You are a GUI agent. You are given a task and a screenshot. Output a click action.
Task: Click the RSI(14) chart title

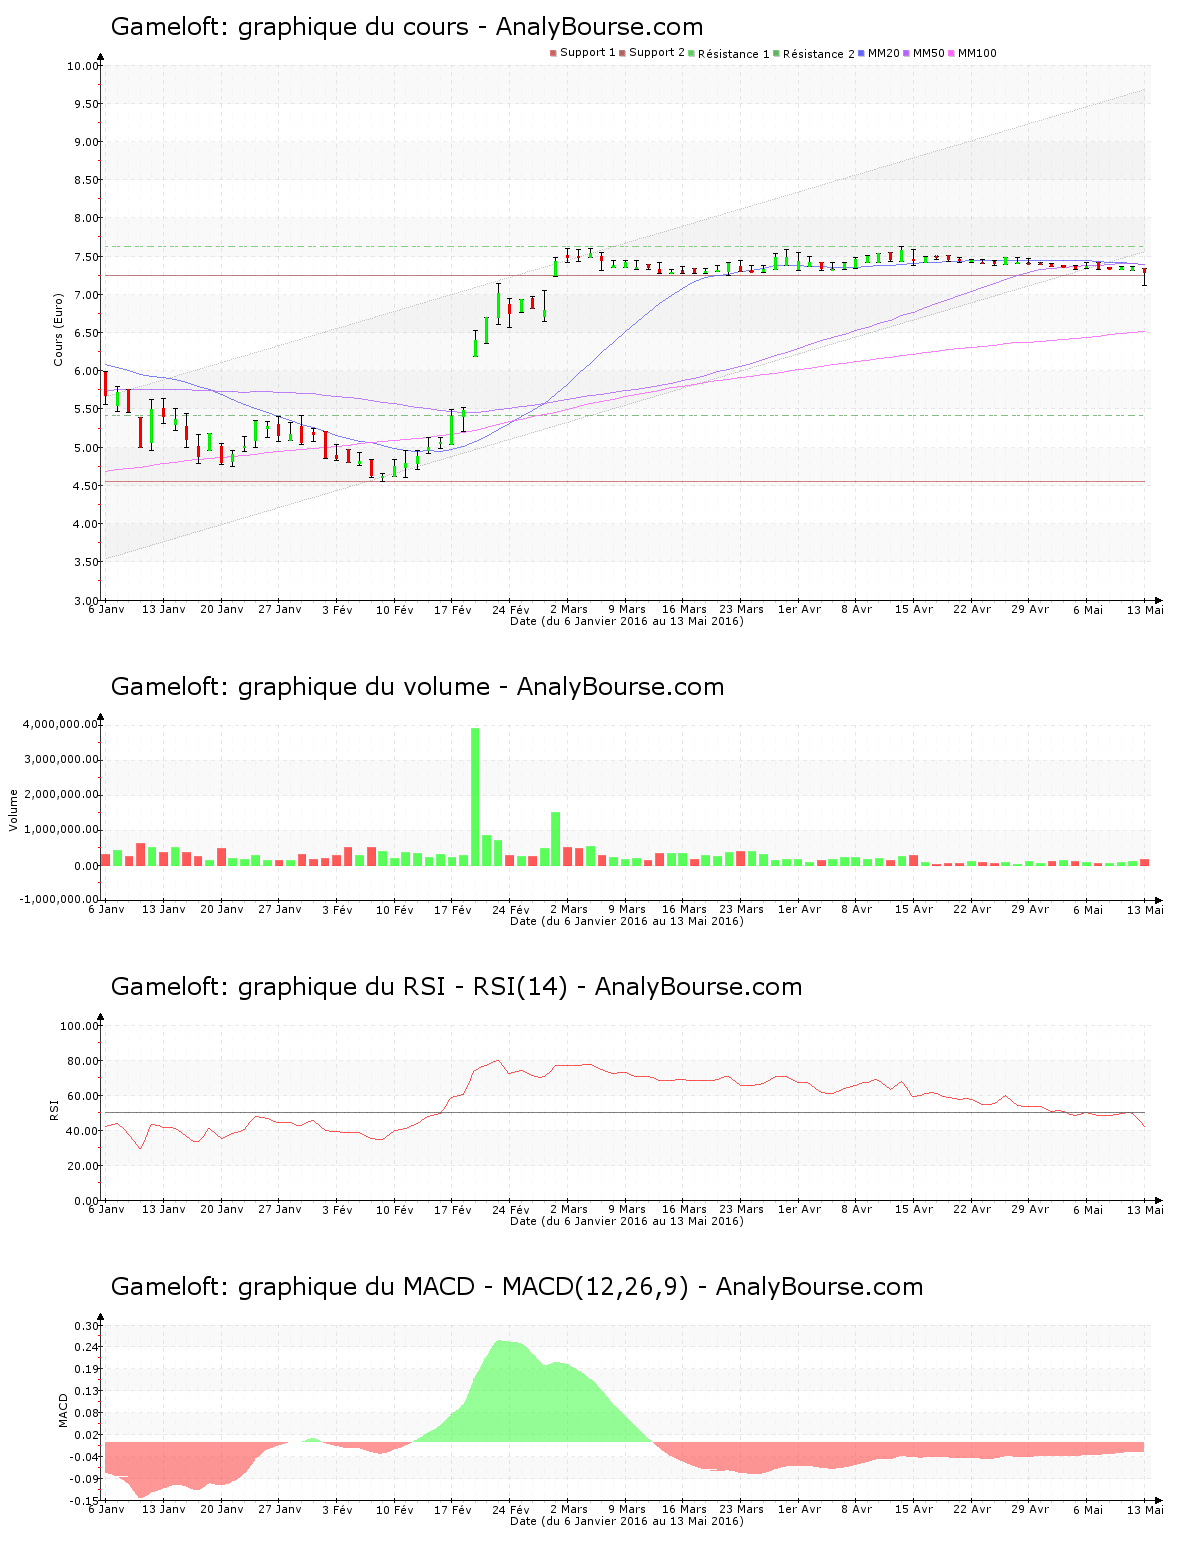pyautogui.click(x=456, y=987)
